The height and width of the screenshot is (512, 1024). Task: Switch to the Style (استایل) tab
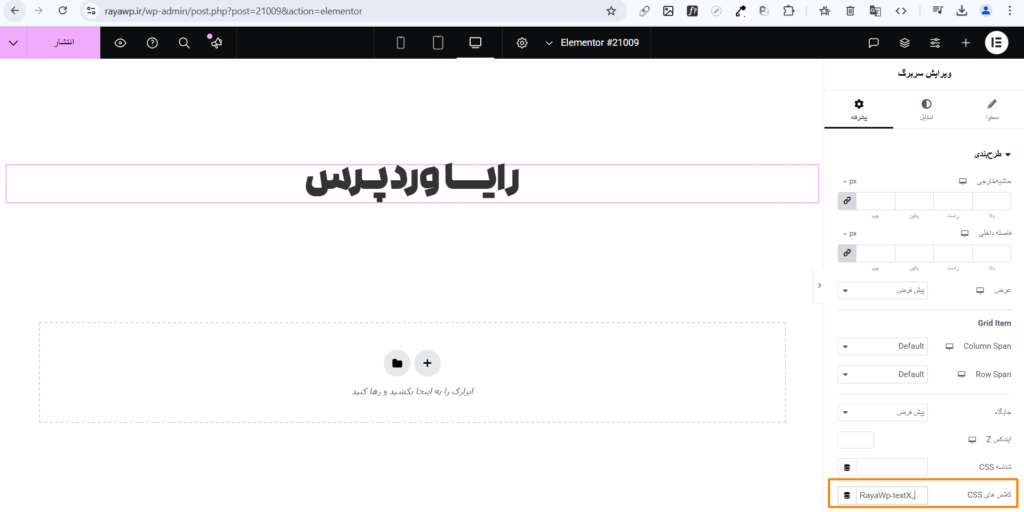tap(926, 110)
